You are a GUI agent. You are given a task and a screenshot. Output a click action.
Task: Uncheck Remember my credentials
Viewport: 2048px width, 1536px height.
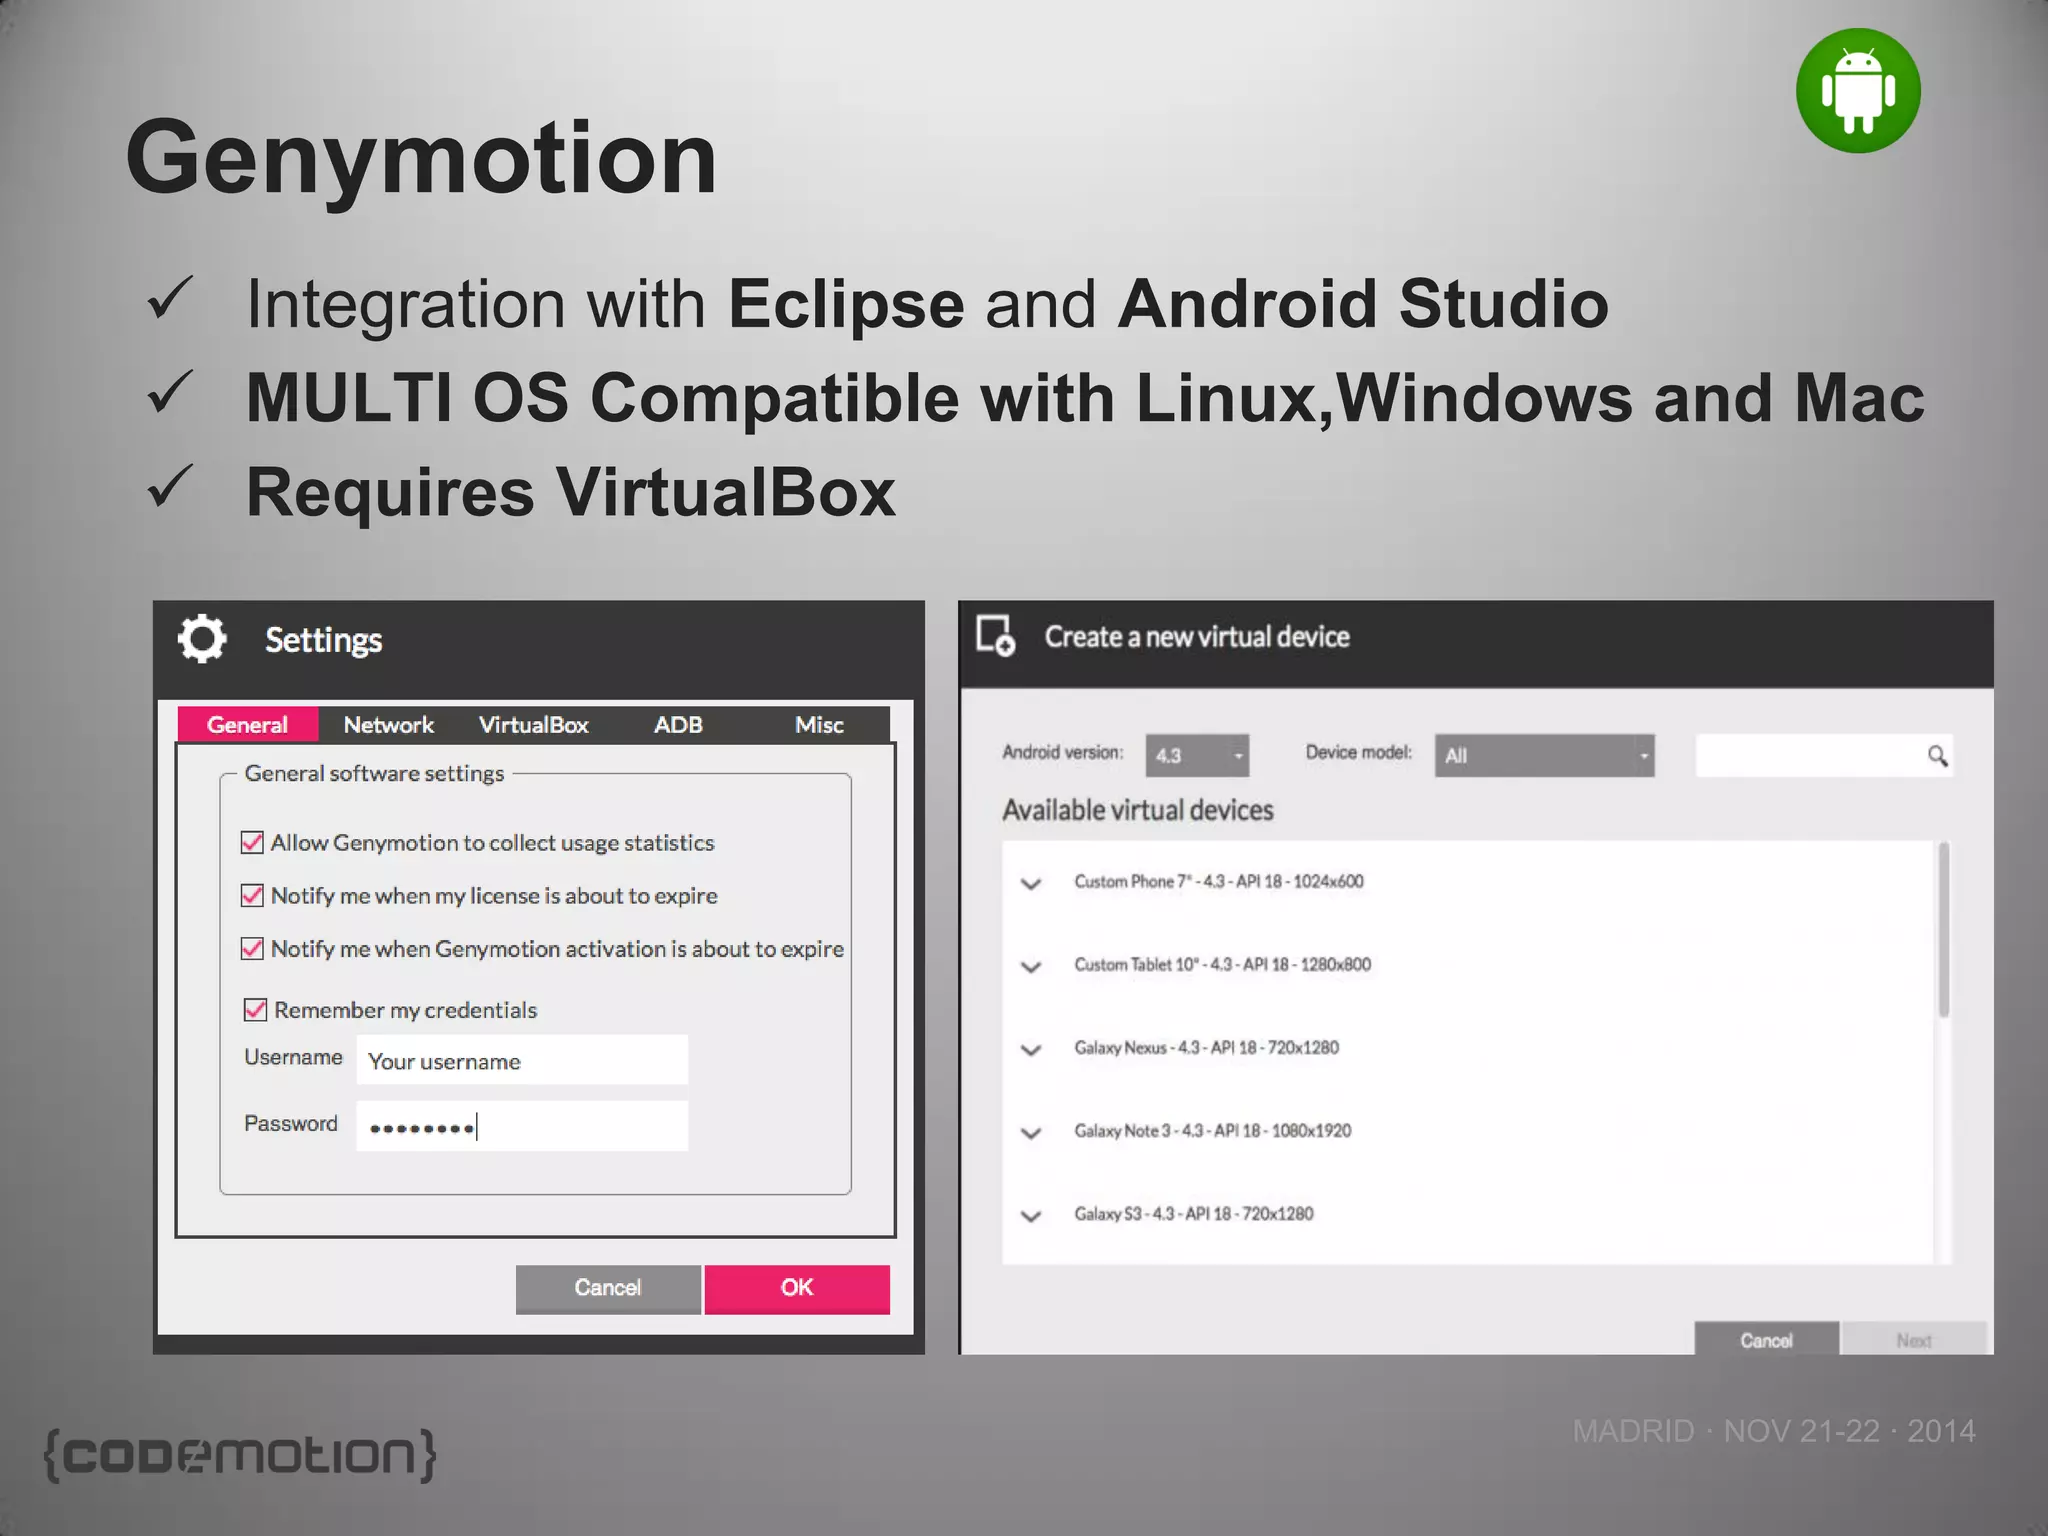[255, 1009]
